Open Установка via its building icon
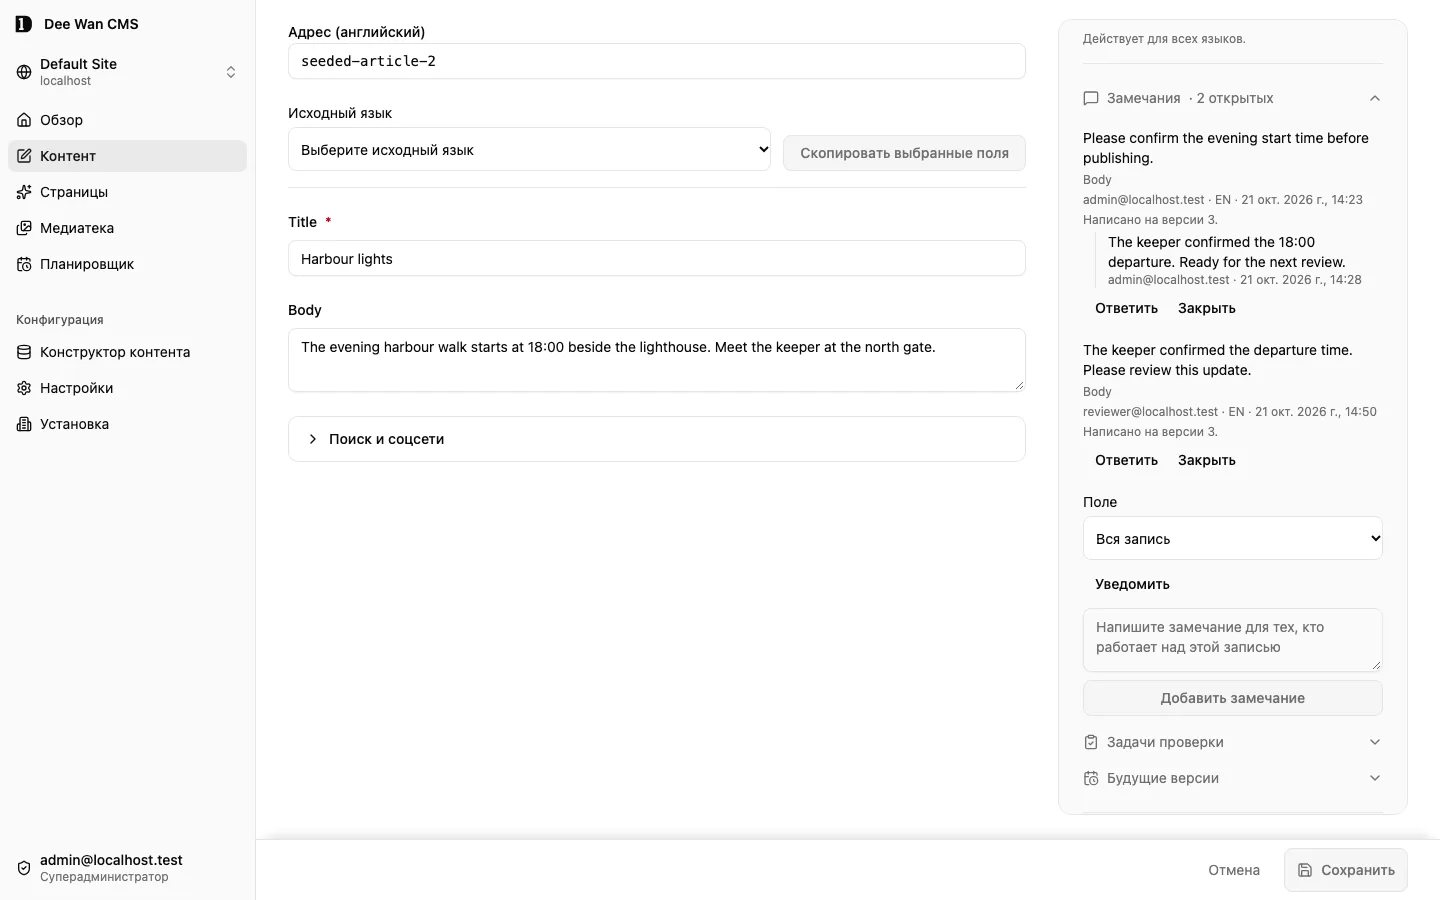The image size is (1440, 900). (24, 424)
